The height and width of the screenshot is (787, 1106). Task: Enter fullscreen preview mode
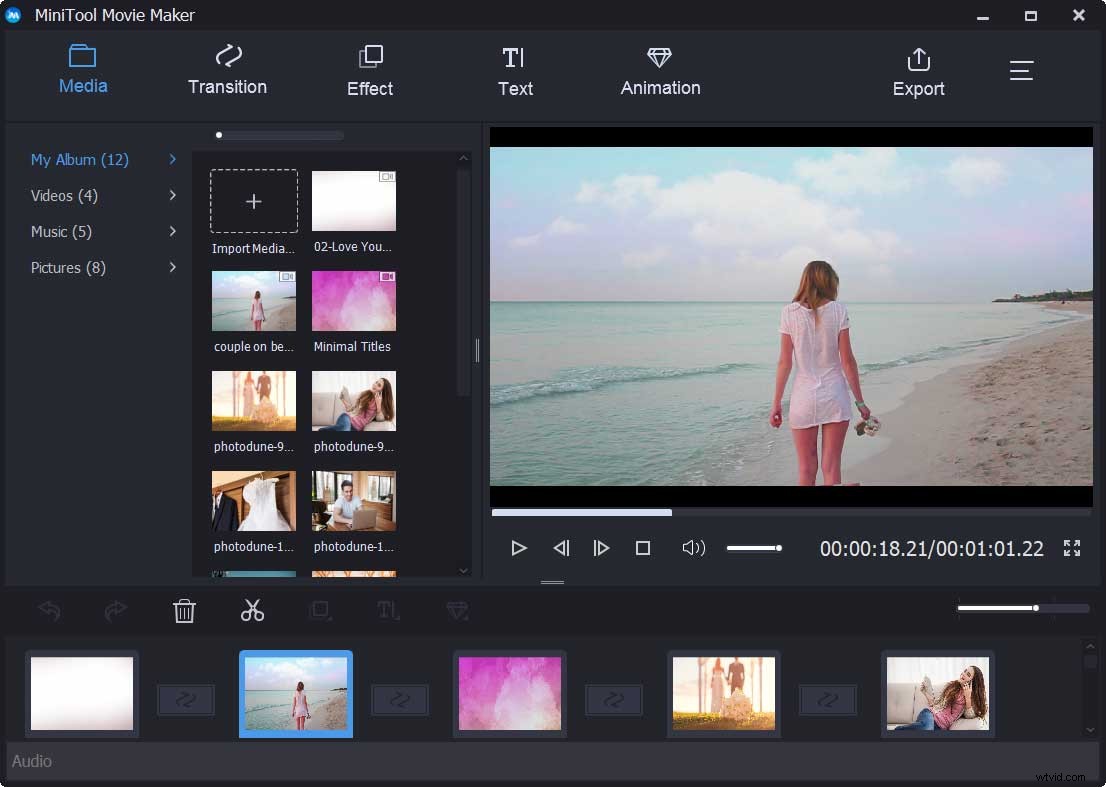1071,547
